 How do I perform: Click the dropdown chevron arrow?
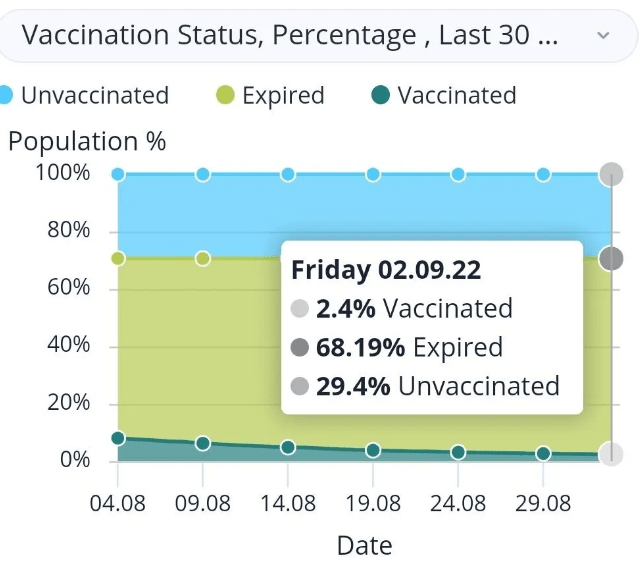pyautogui.click(x=603, y=36)
